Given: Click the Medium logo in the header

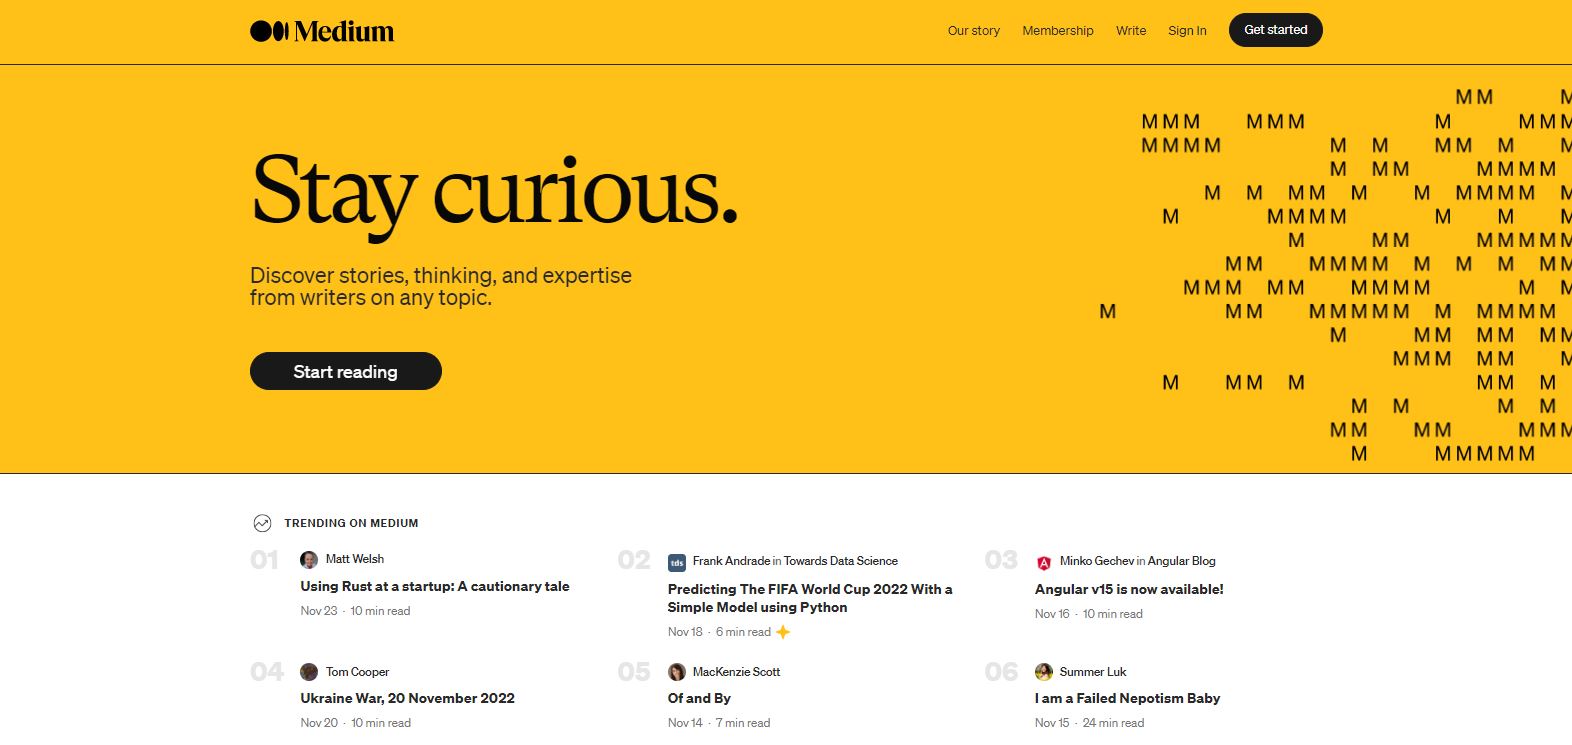Looking at the screenshot, I should [x=322, y=31].
